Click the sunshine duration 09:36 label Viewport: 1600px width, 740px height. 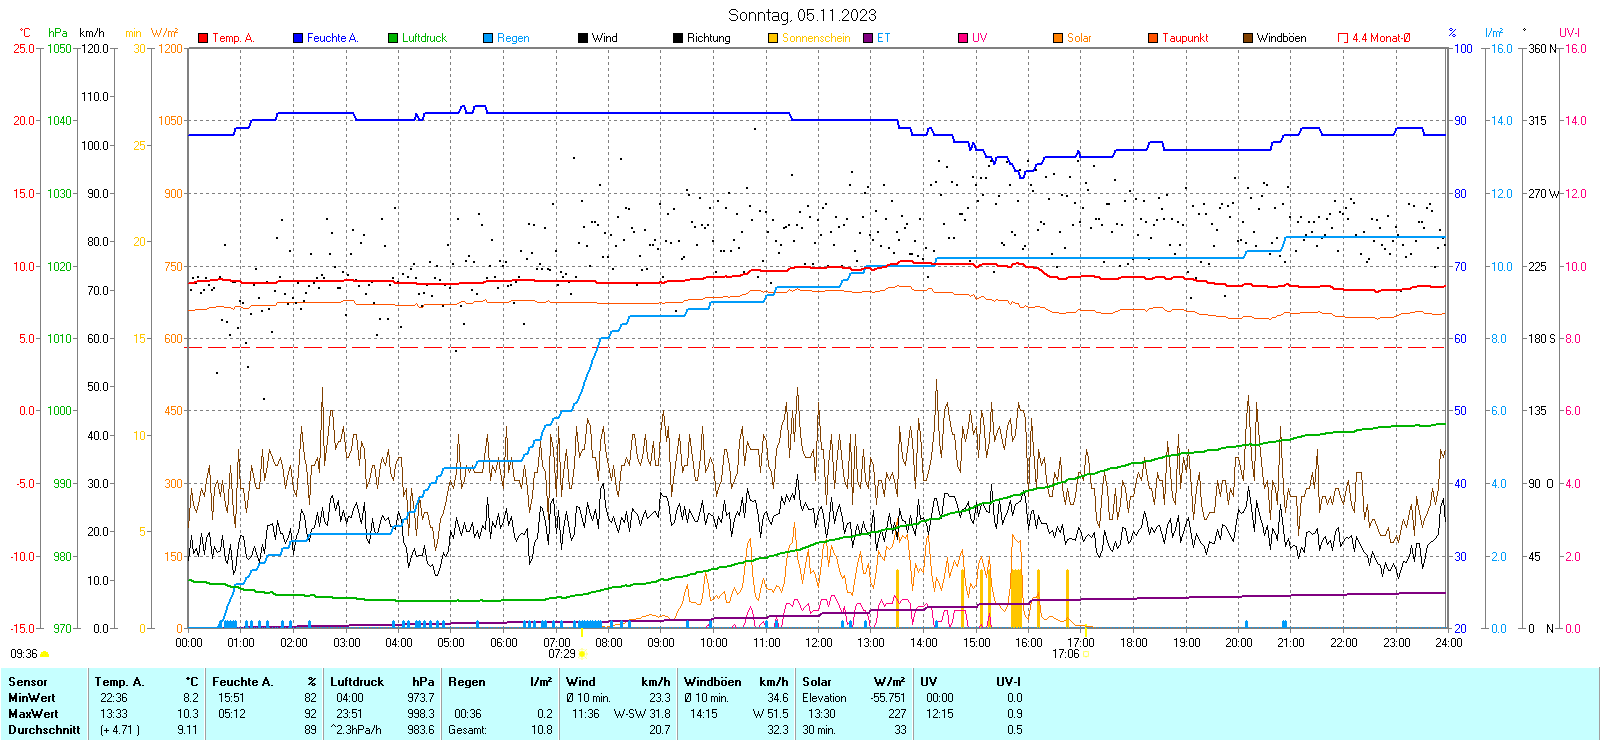[x=24, y=654]
